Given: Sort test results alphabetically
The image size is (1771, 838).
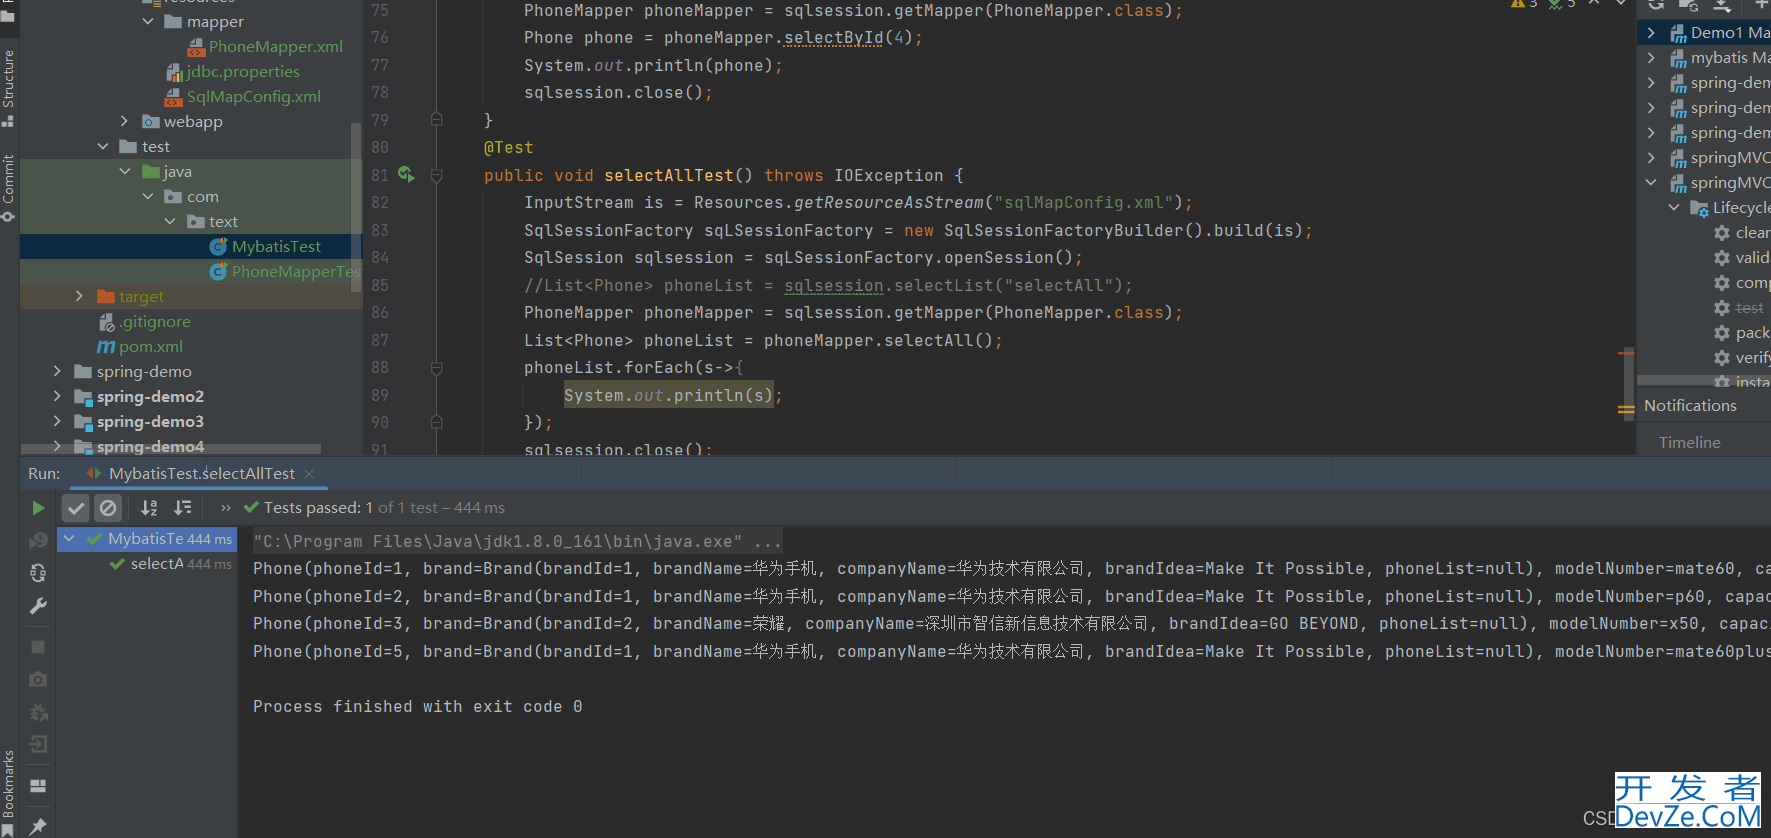Looking at the screenshot, I should click(149, 508).
